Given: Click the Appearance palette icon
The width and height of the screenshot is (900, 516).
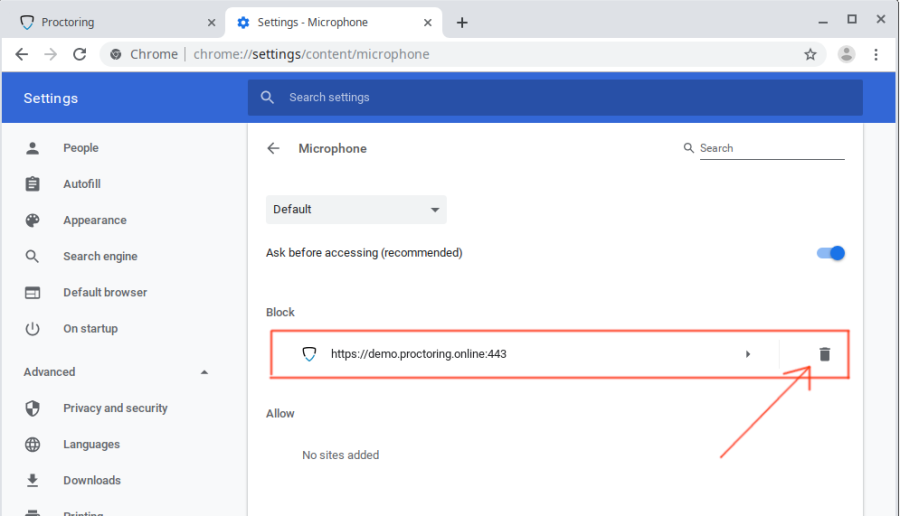Looking at the screenshot, I should click(x=32, y=220).
